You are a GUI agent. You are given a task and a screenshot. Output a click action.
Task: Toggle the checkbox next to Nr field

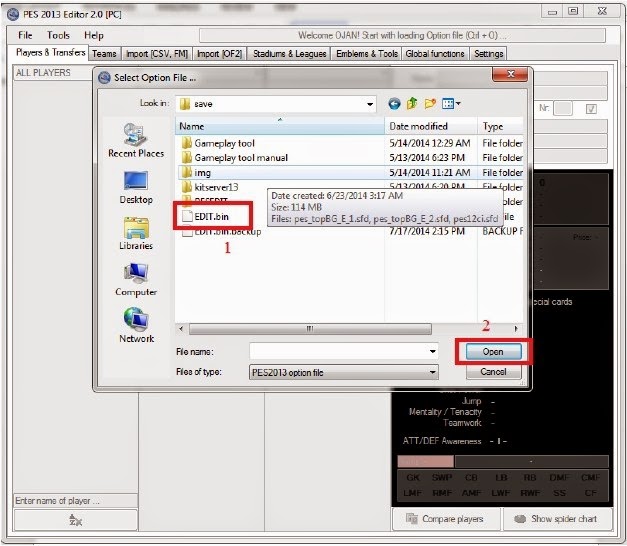(x=591, y=109)
